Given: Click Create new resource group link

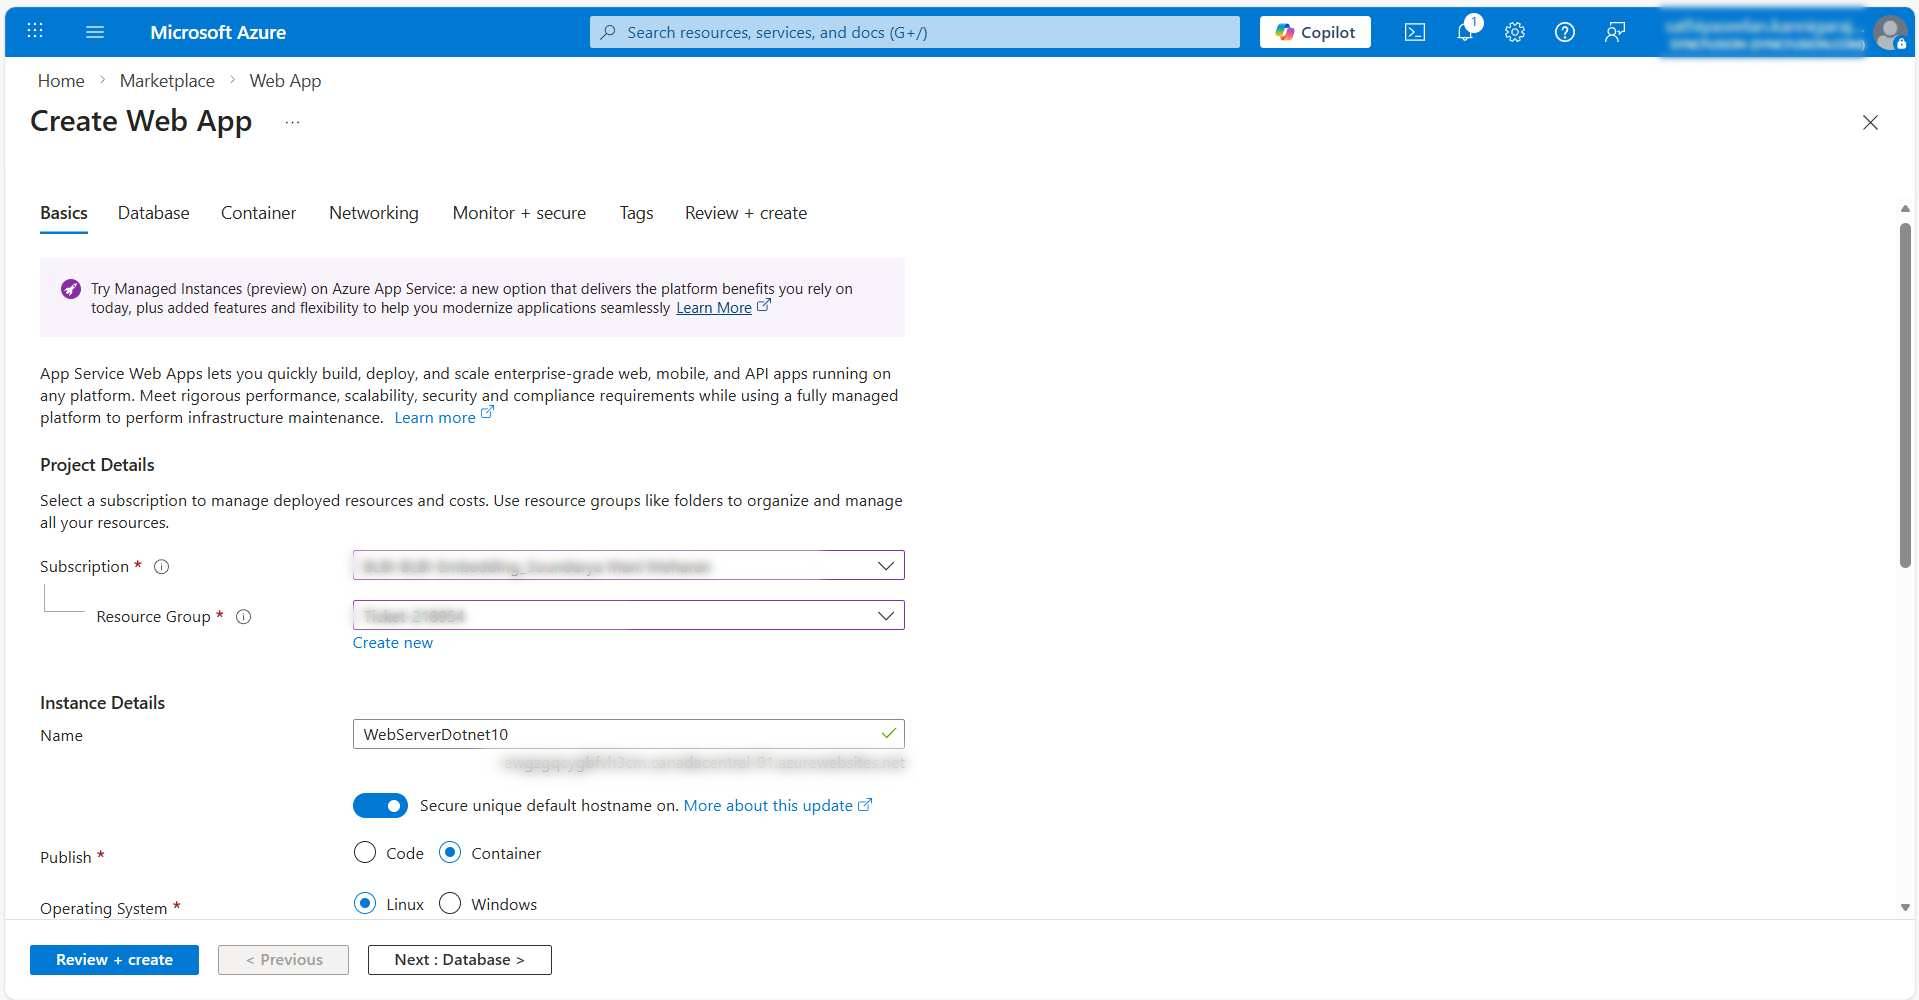Looking at the screenshot, I should click(x=393, y=643).
